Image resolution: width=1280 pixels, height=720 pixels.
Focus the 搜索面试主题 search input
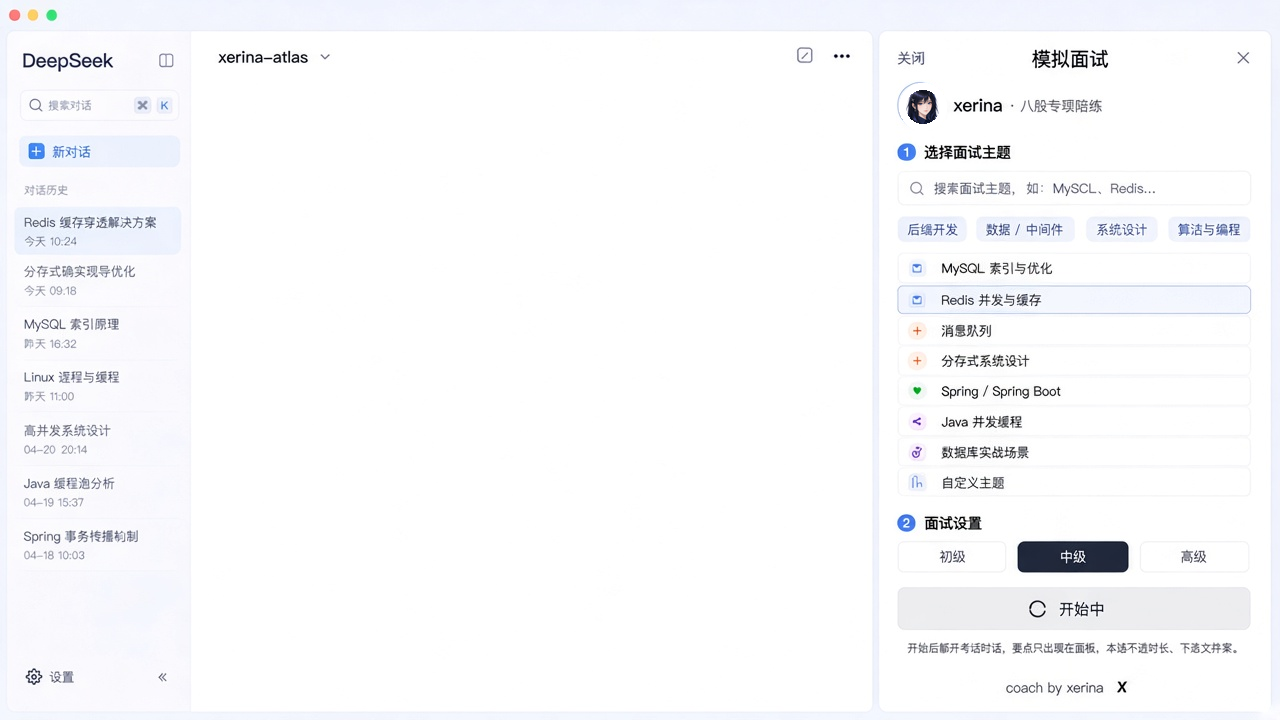point(1074,188)
